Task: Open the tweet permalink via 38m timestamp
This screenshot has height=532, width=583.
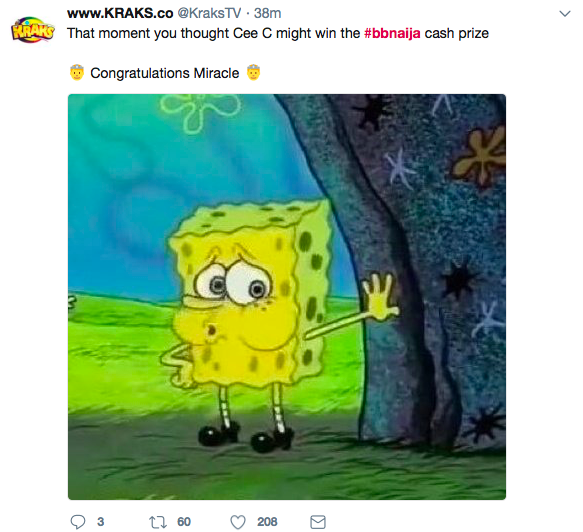Action: coord(267,13)
